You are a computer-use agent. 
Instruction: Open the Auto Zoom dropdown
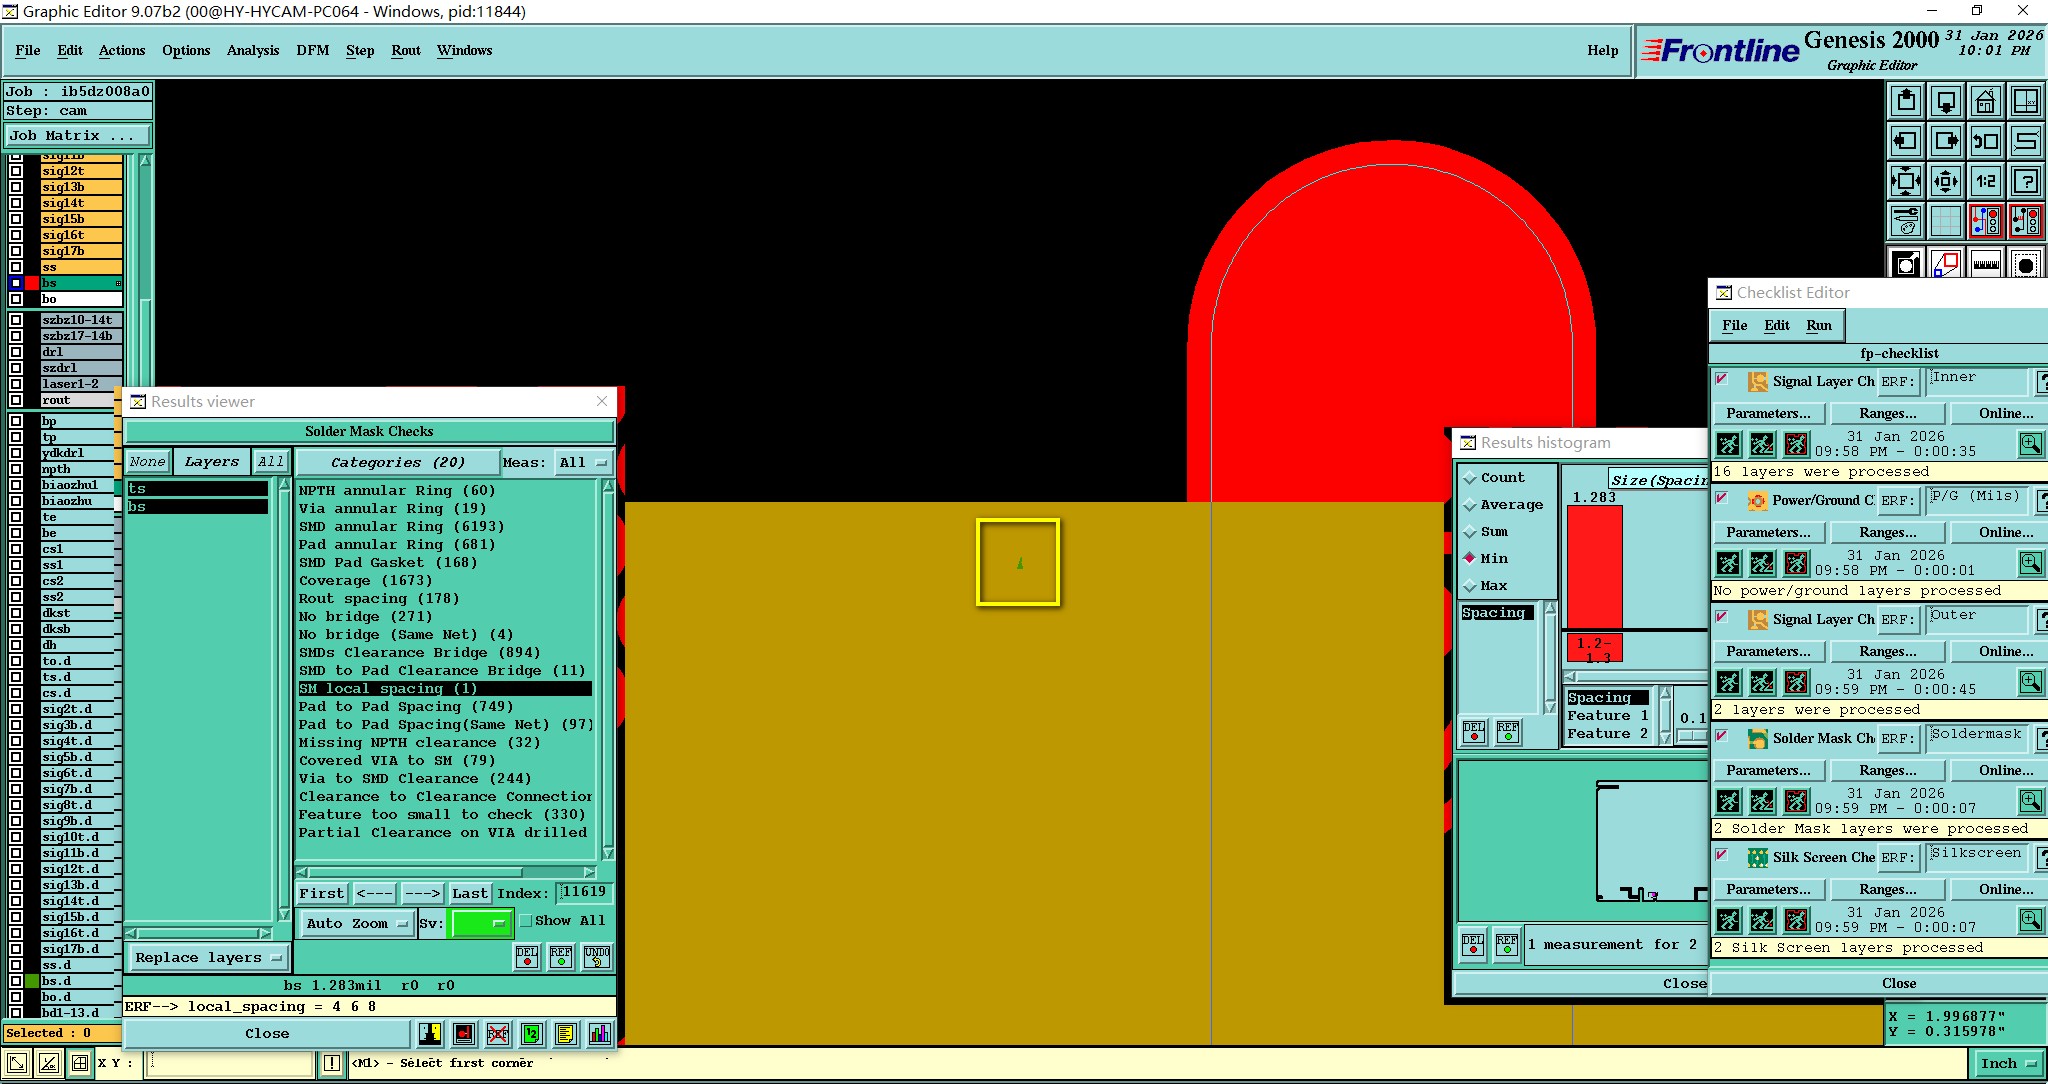(356, 923)
